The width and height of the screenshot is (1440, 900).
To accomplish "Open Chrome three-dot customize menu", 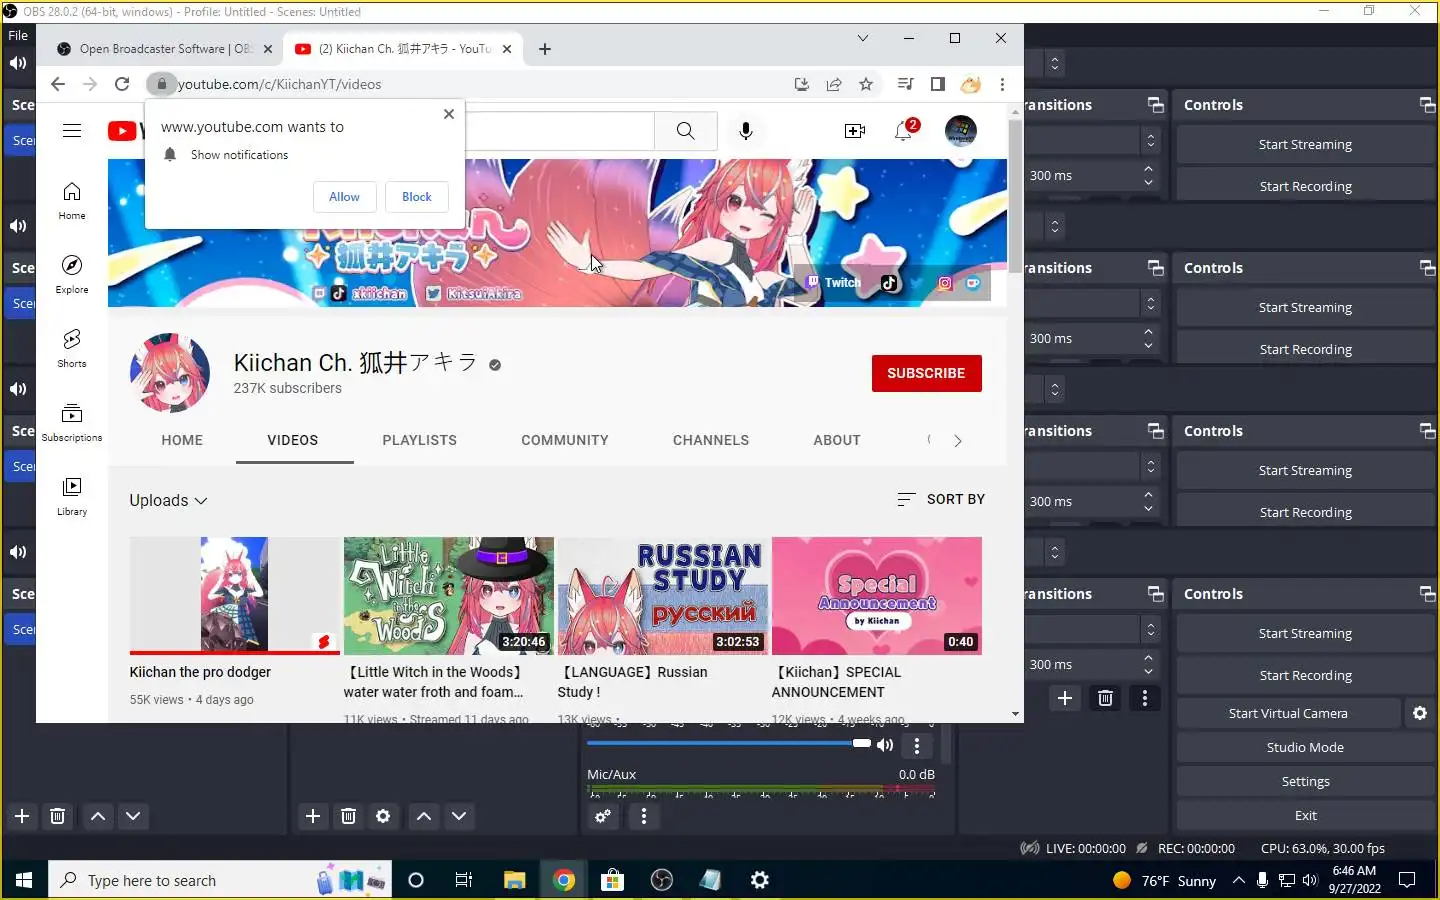I will [1002, 84].
